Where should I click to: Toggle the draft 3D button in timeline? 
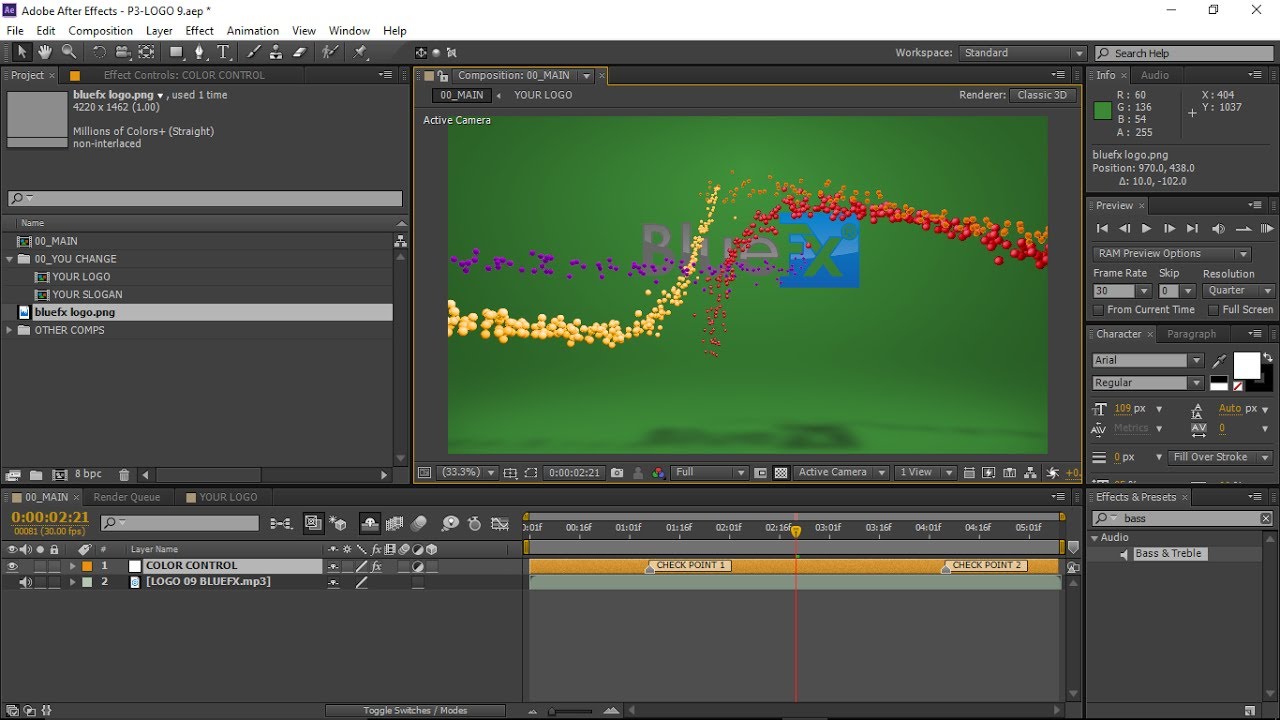pos(338,523)
